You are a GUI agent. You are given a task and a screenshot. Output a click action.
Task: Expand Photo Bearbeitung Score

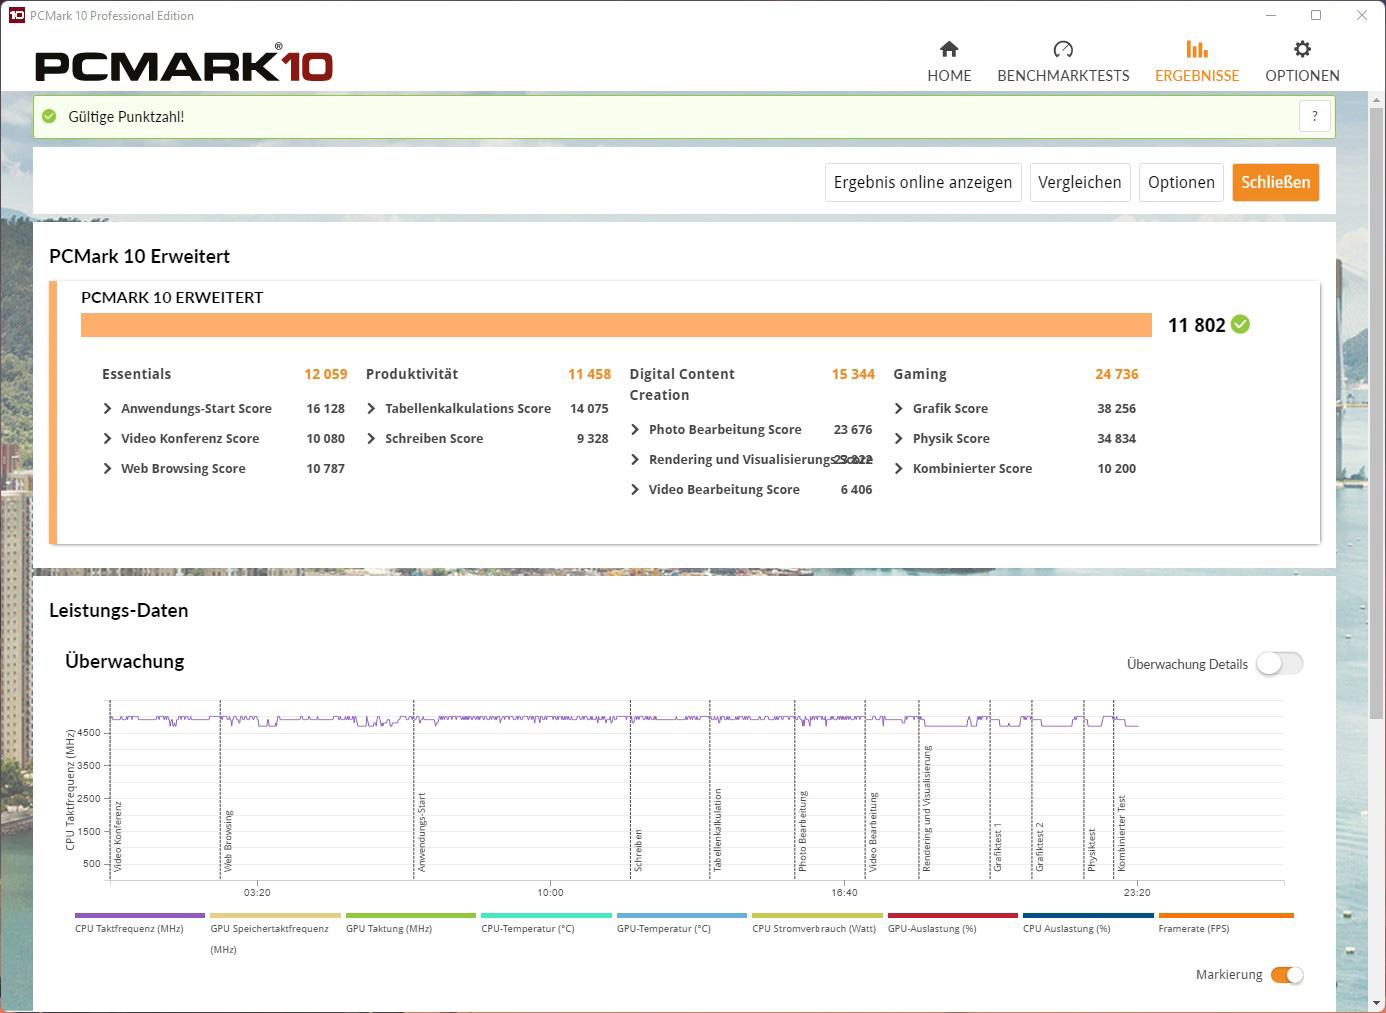point(635,429)
